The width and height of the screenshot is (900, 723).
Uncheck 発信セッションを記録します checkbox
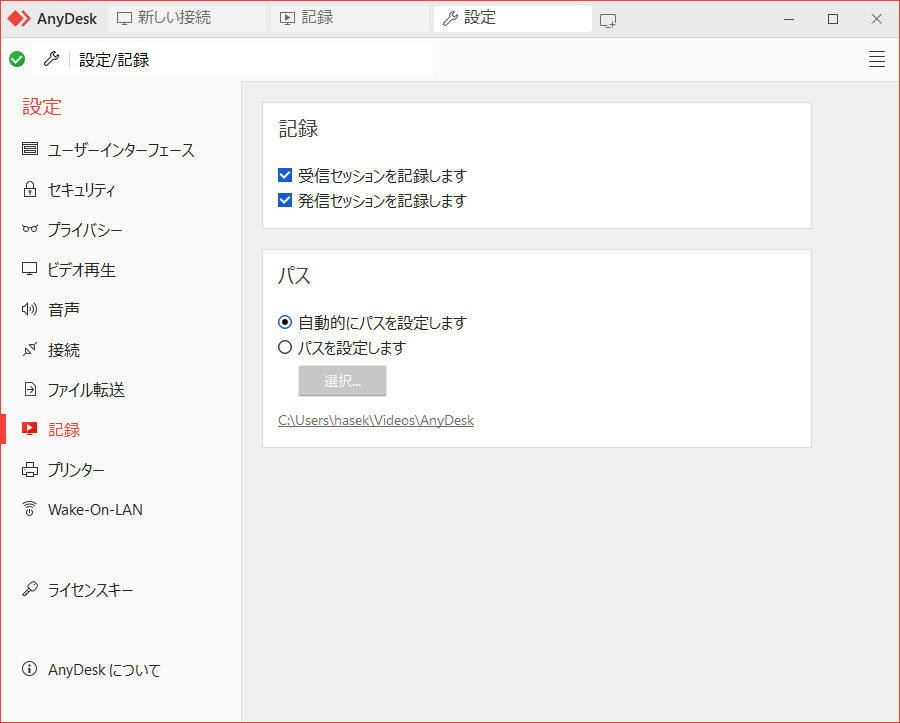[285, 200]
